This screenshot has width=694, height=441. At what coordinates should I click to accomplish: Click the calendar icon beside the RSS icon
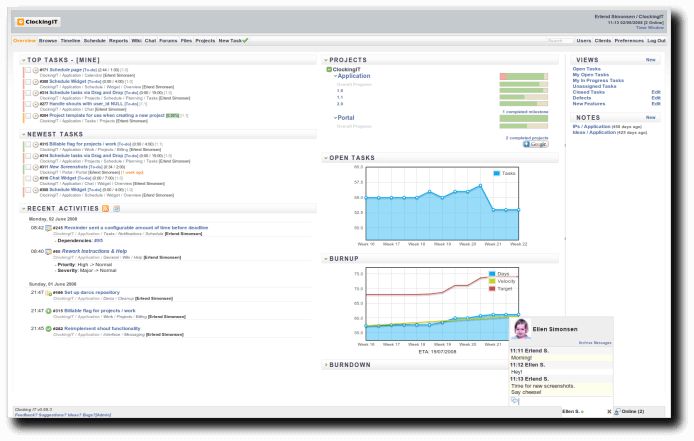point(116,209)
